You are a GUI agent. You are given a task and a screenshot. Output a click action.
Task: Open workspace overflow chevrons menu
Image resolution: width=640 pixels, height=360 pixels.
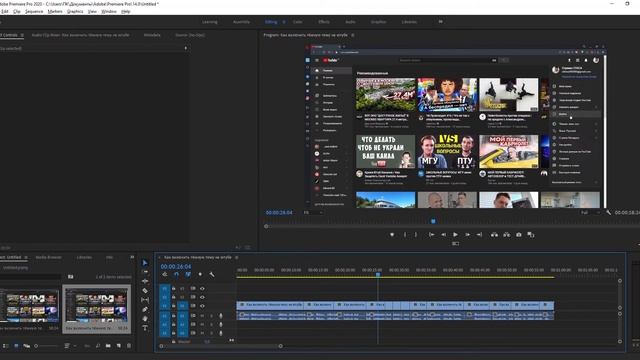click(440, 22)
